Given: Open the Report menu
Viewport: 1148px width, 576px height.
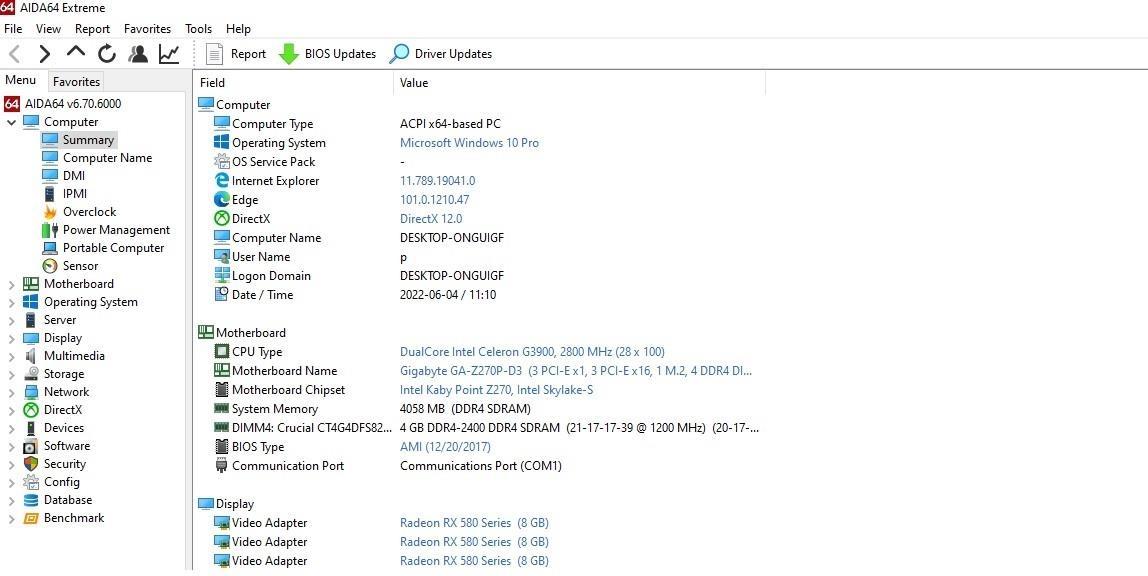Looking at the screenshot, I should click(x=92, y=29).
